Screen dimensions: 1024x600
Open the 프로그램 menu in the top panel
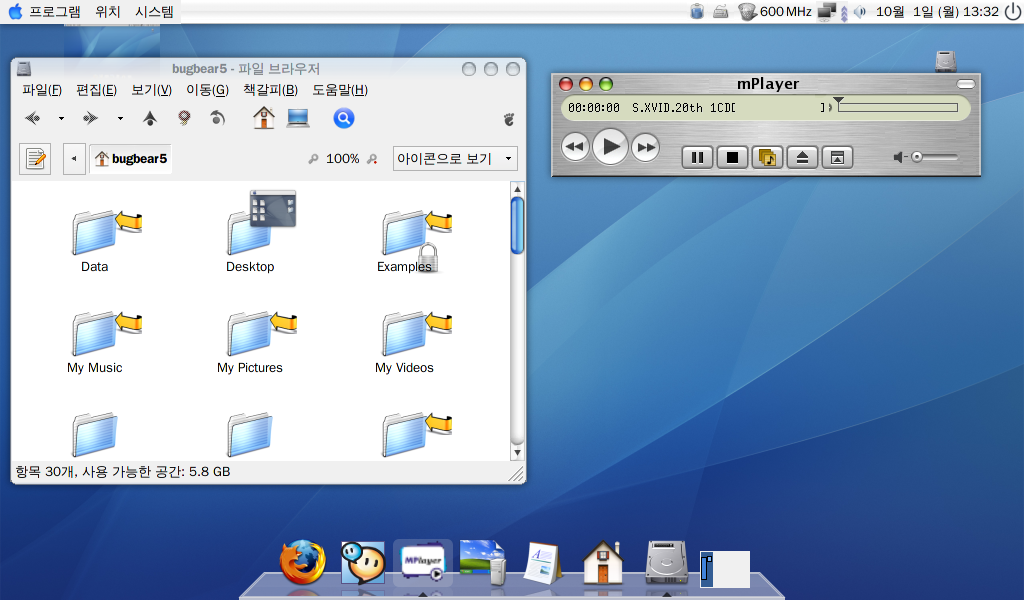(55, 12)
